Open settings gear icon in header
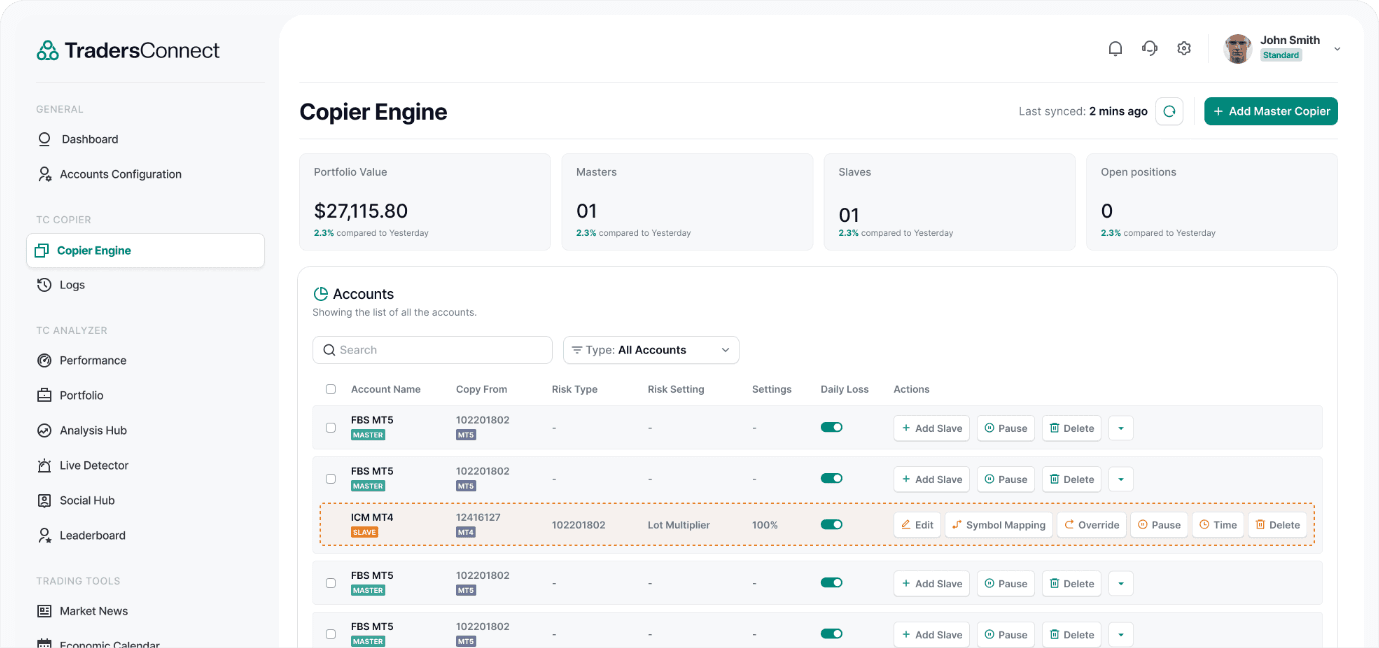Screen dimensions: 1379x648 1184,48
